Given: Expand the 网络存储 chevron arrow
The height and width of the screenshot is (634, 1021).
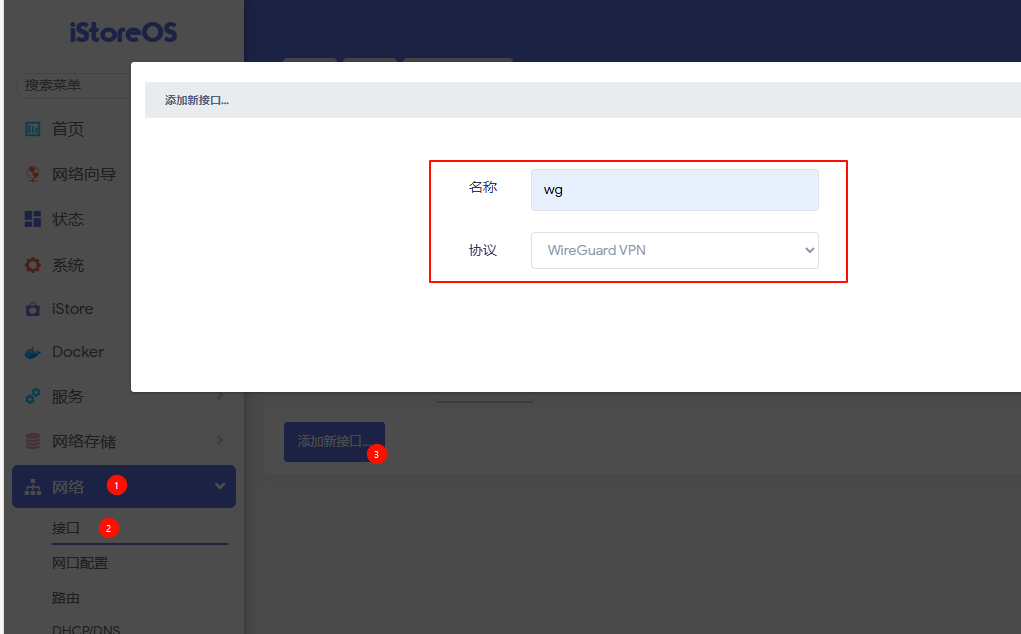Looking at the screenshot, I should pos(220,441).
